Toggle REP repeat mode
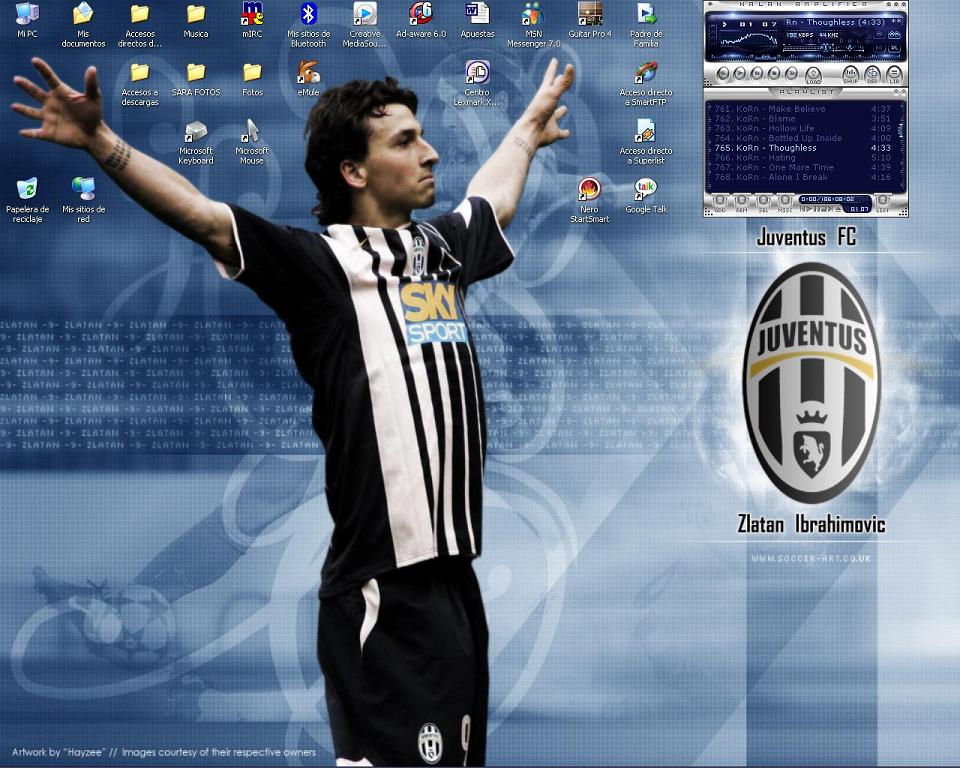This screenshot has width=960, height=768. click(872, 75)
